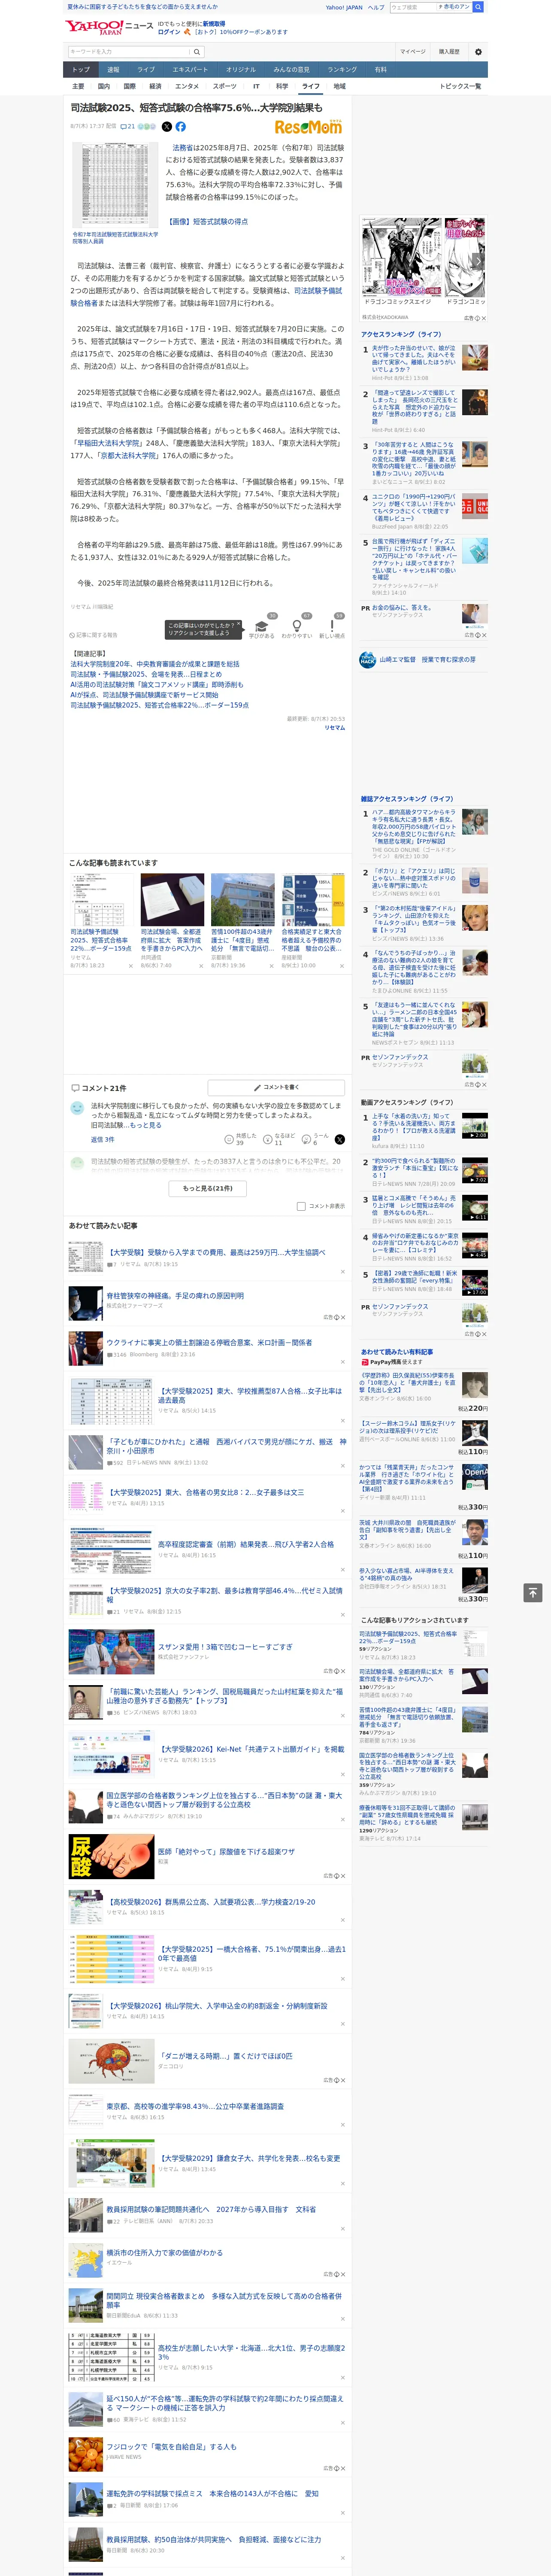Viewport: 551px width, 2576px height.
Task: Open the article comment count bubble icon
Action: pos(127,127)
